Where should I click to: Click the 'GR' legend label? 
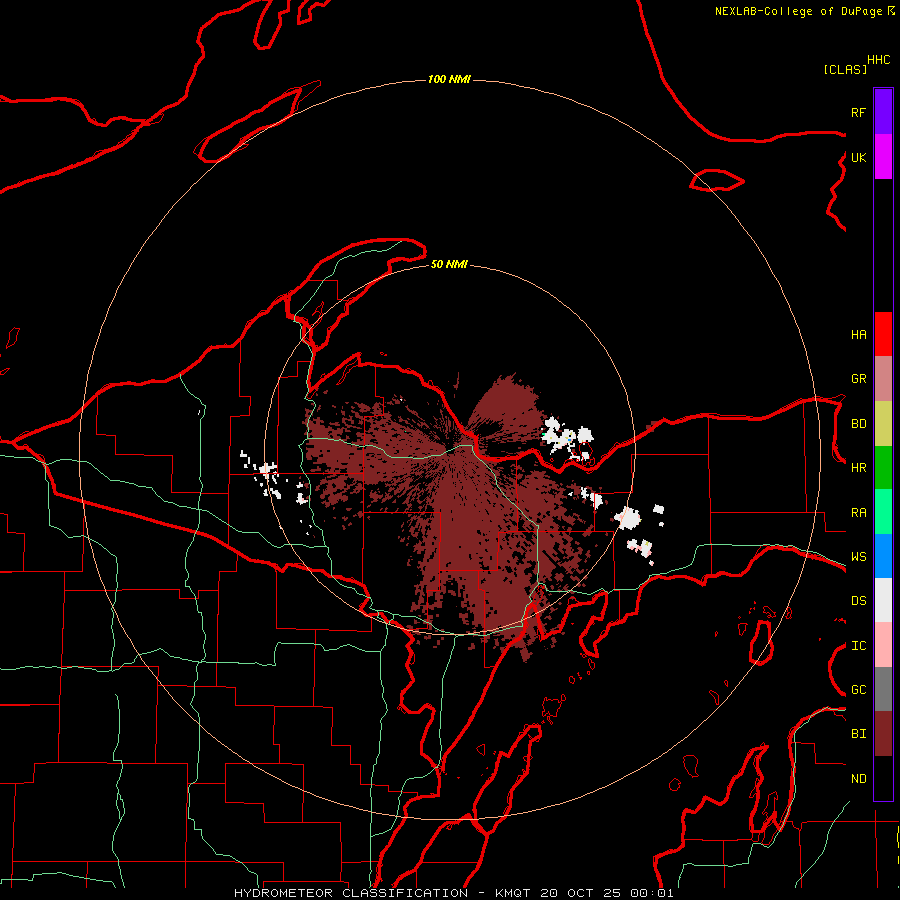858,379
